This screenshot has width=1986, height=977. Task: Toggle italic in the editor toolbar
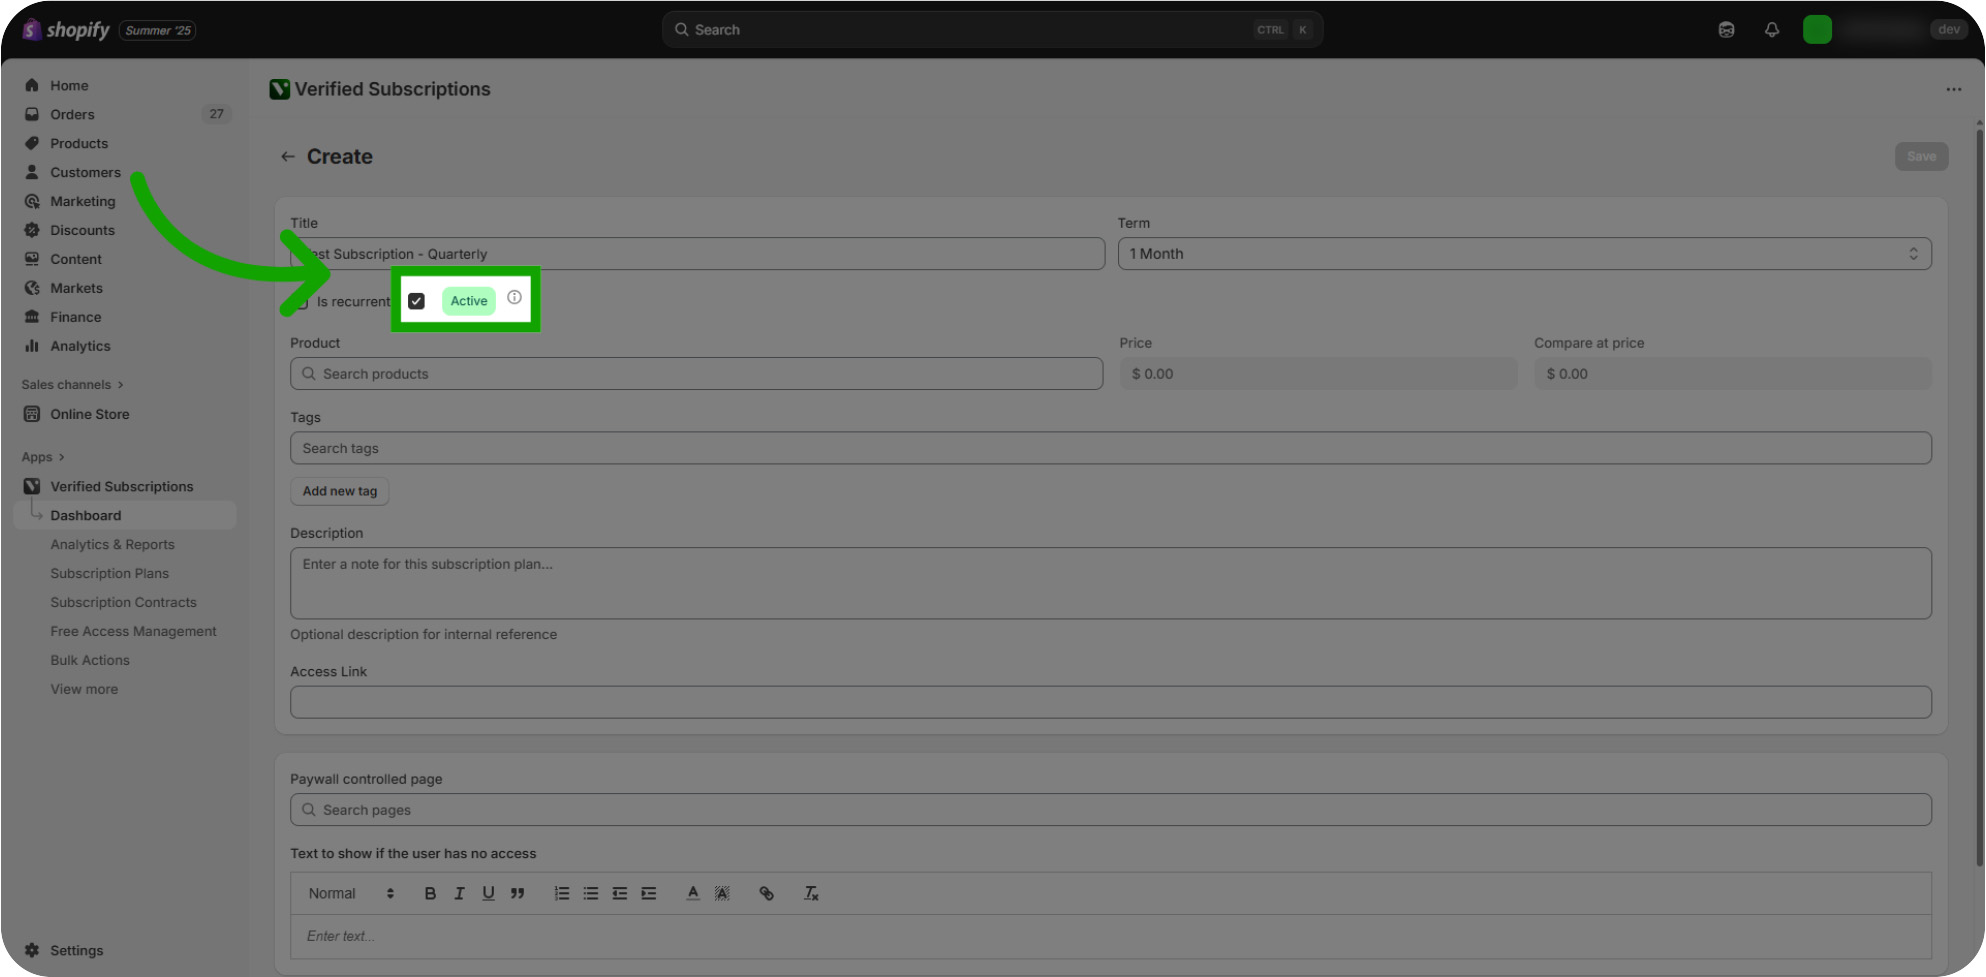[x=459, y=894]
